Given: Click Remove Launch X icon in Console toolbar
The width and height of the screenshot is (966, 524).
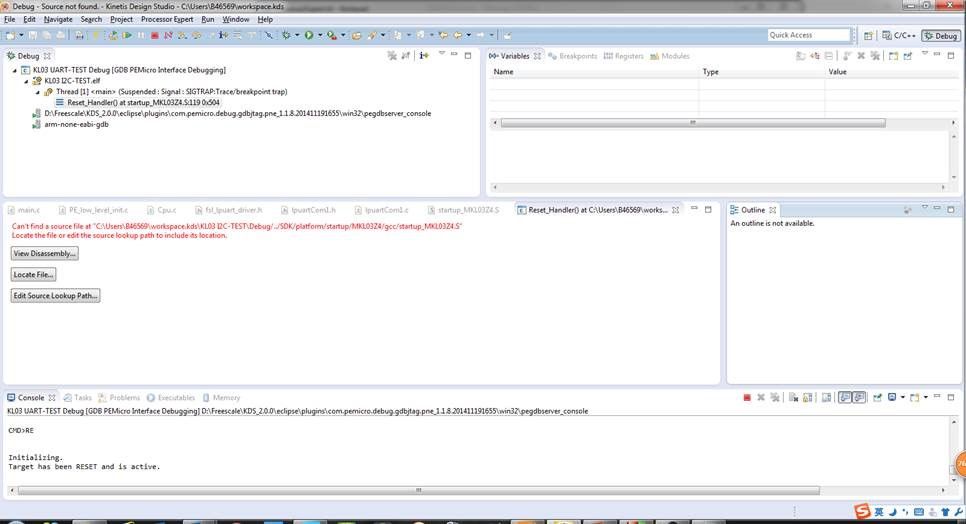Looking at the screenshot, I should [761, 398].
